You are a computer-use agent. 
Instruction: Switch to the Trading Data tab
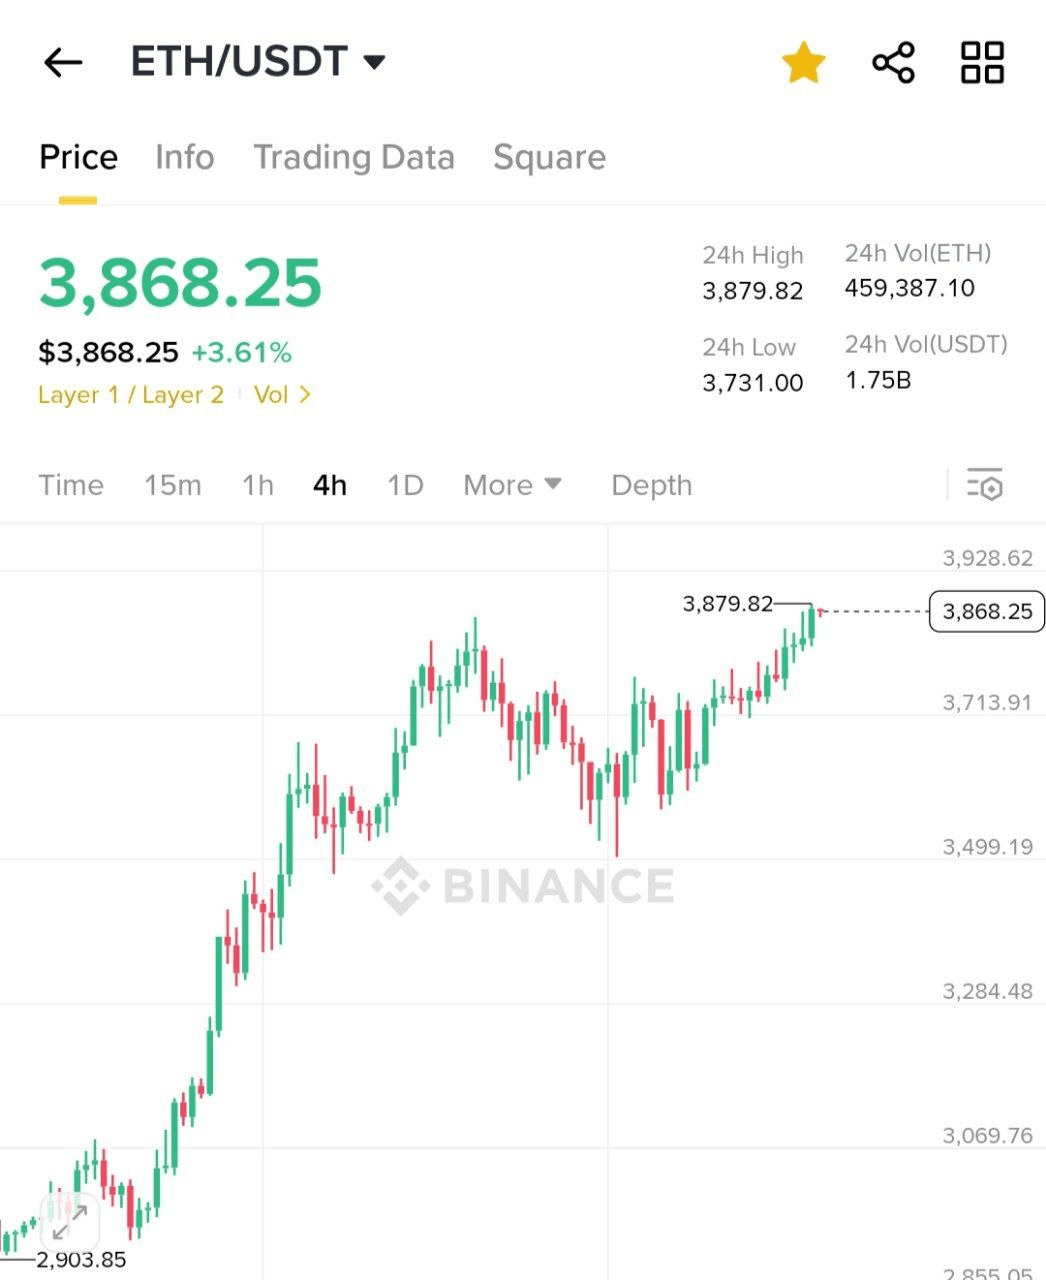pyautogui.click(x=353, y=157)
